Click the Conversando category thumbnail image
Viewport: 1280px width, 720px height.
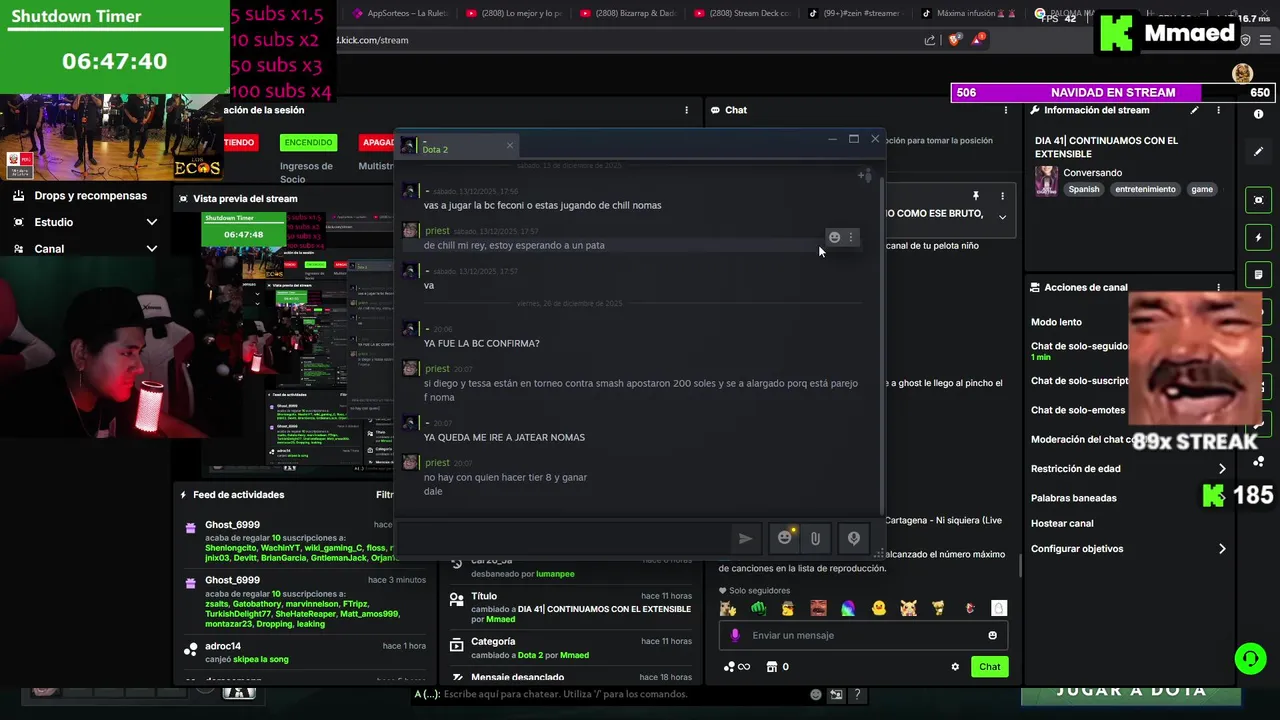point(1046,181)
